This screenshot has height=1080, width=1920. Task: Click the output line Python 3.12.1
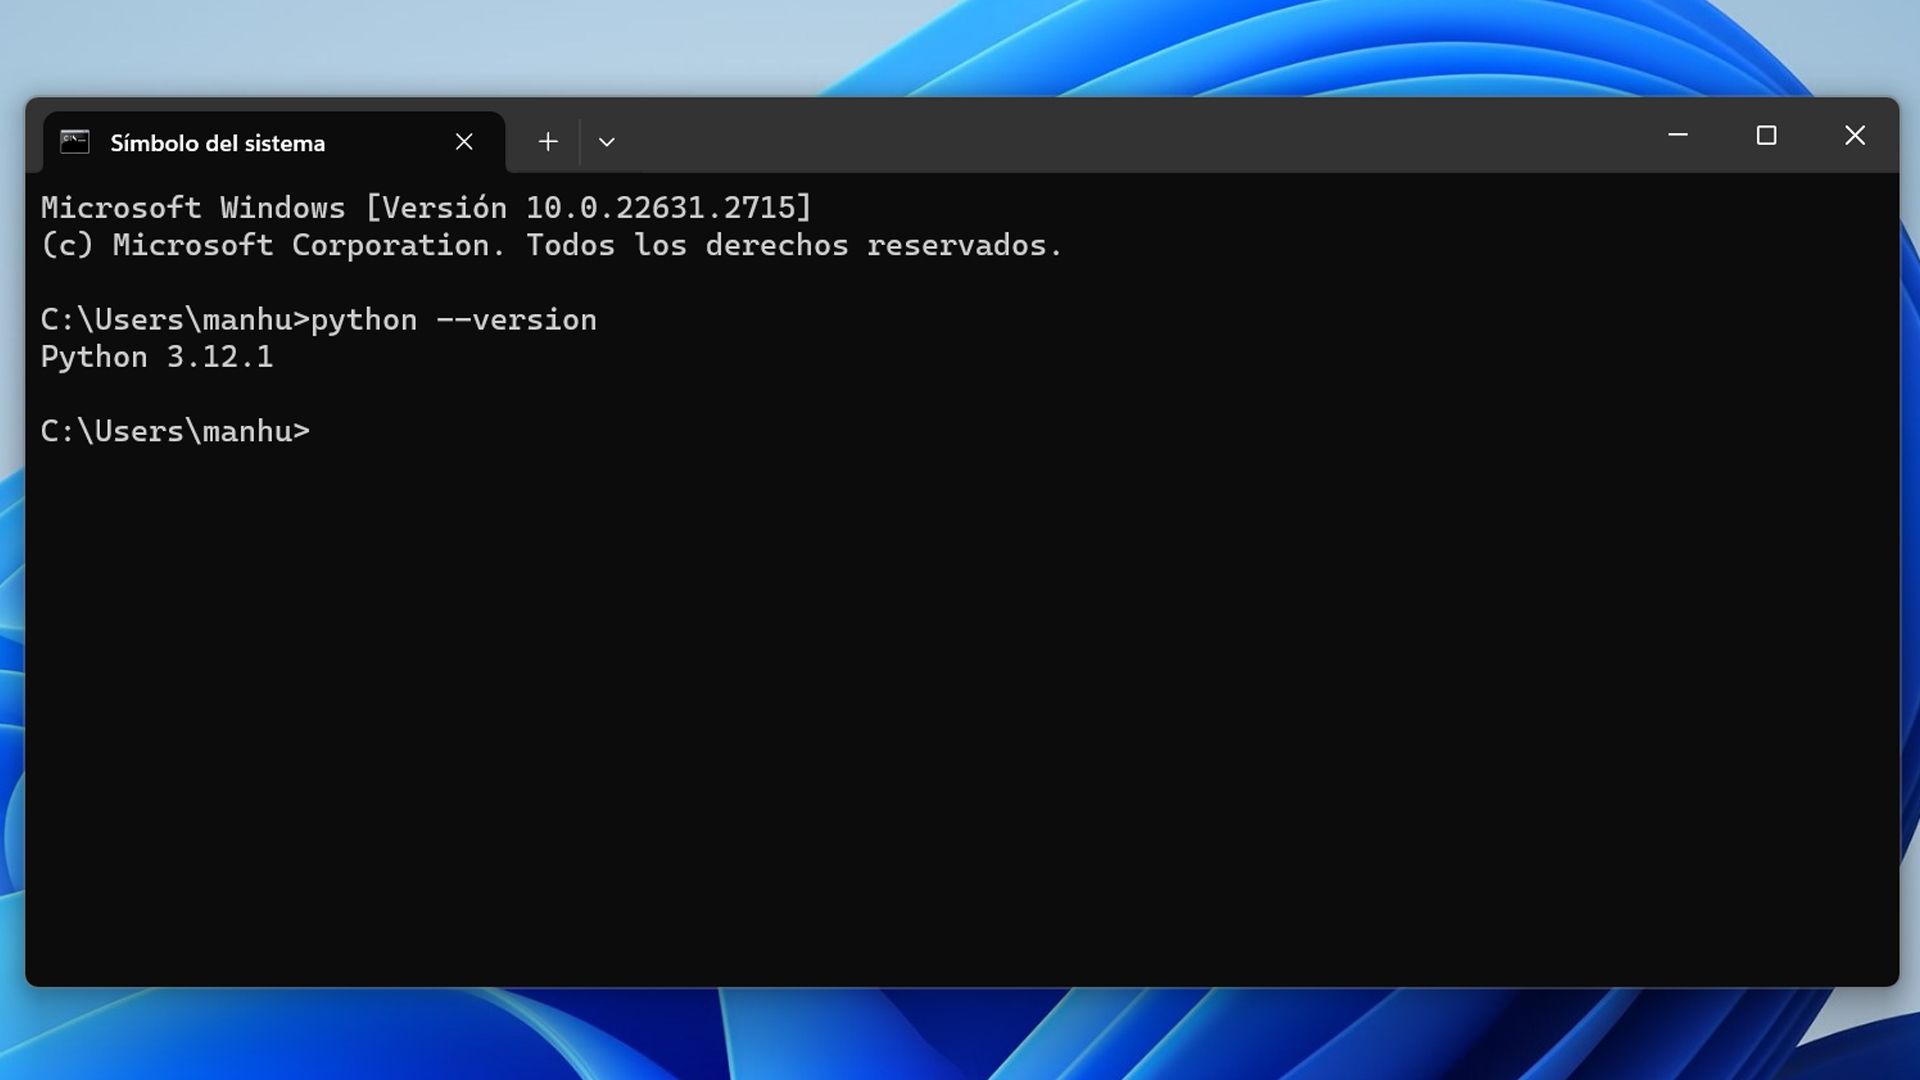pyautogui.click(x=155, y=356)
